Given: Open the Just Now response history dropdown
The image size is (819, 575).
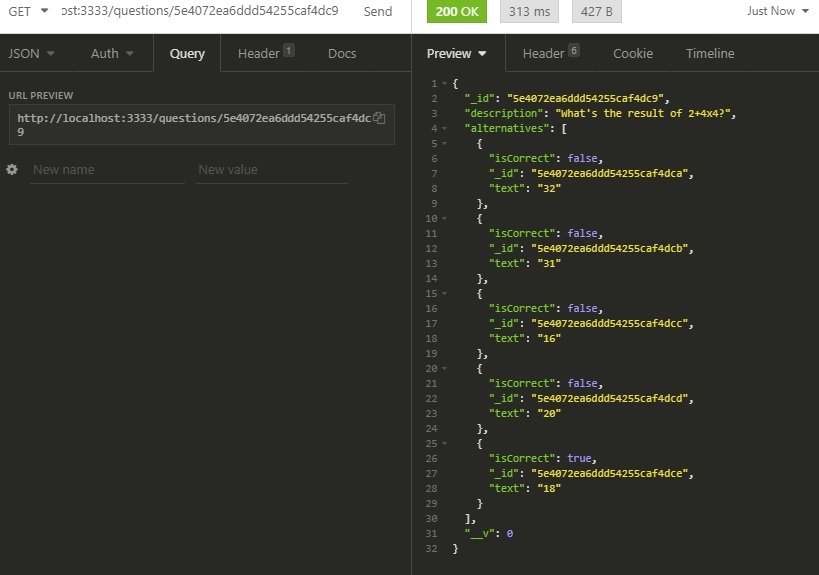Looking at the screenshot, I should click(x=778, y=11).
